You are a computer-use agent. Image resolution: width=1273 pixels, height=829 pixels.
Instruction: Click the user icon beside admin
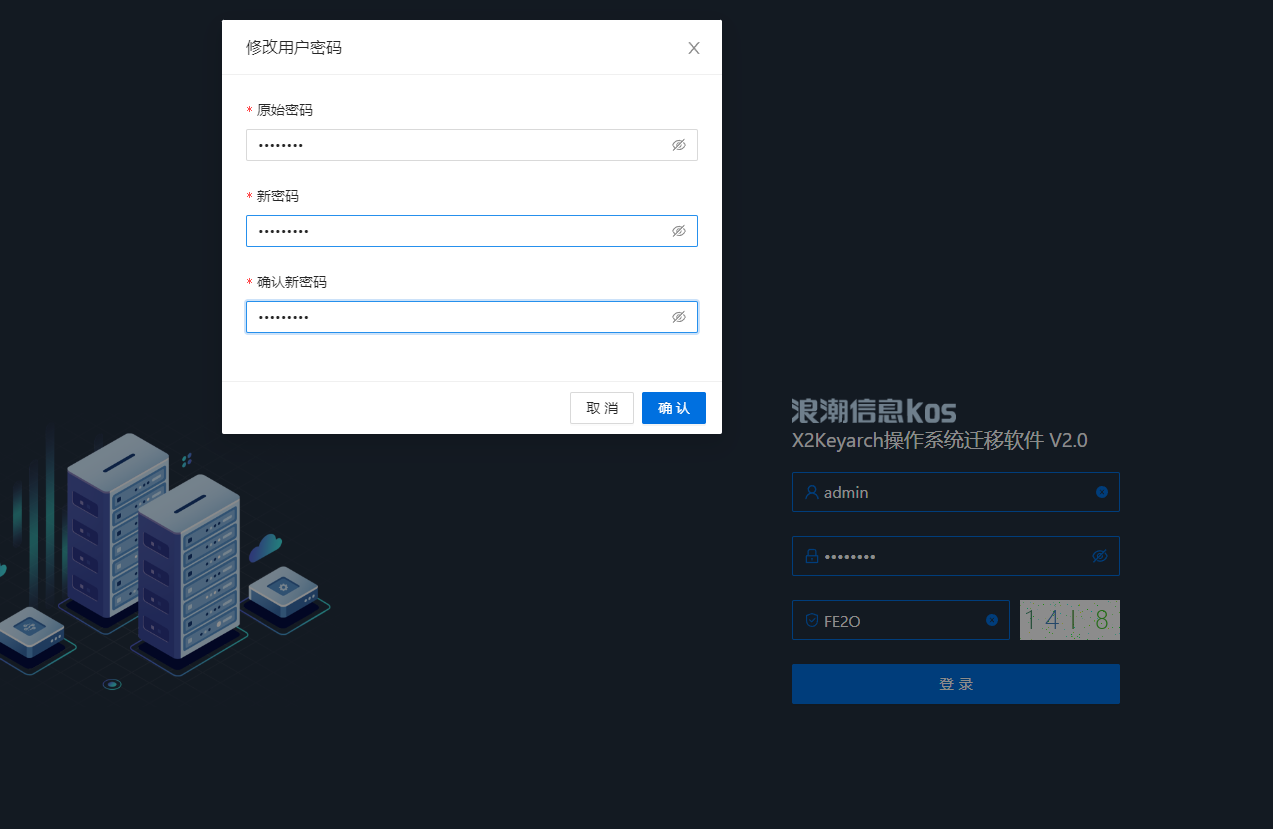(x=811, y=492)
